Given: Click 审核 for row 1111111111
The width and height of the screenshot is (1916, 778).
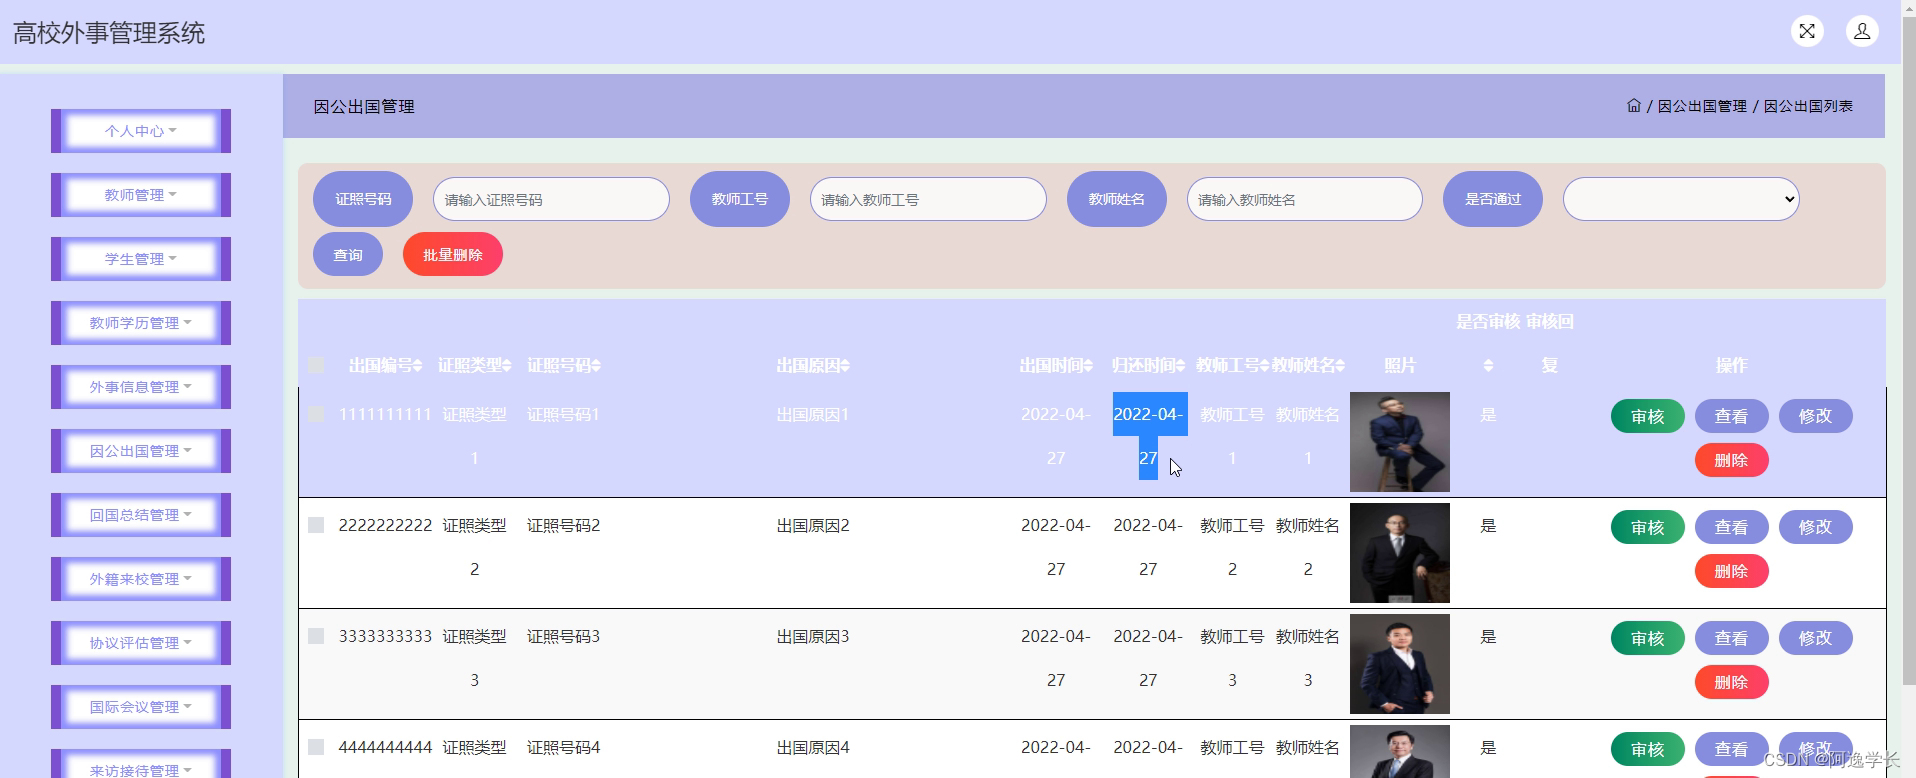Looking at the screenshot, I should pos(1647,416).
